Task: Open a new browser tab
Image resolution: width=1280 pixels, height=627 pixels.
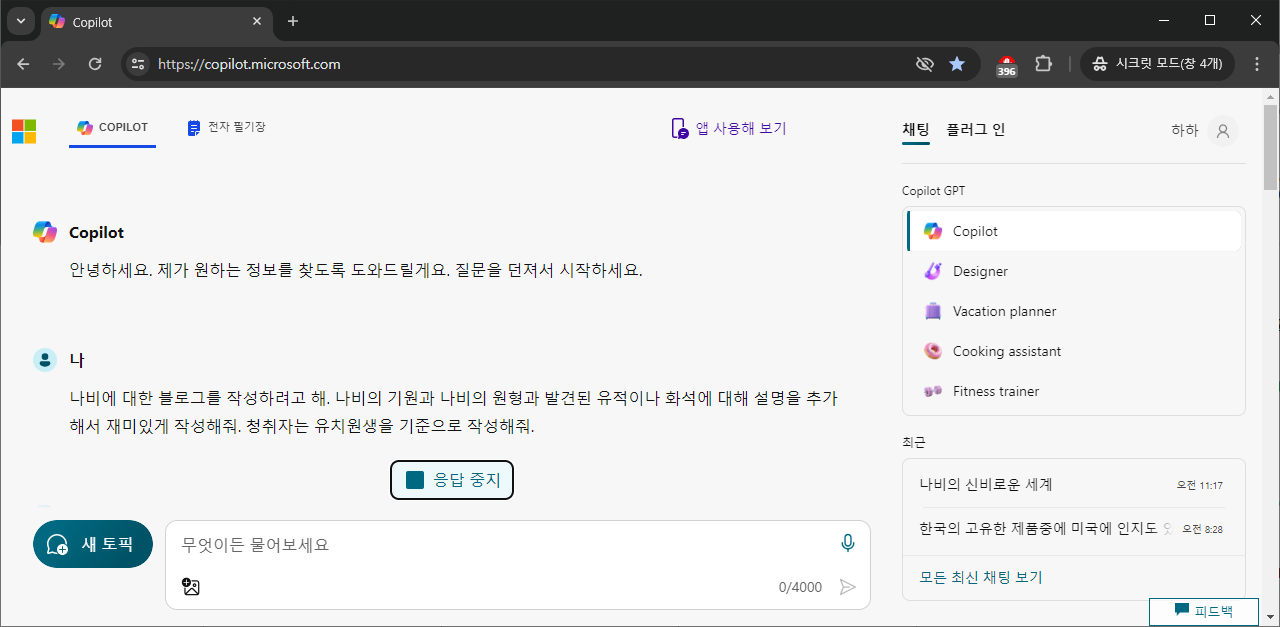Action: point(293,21)
